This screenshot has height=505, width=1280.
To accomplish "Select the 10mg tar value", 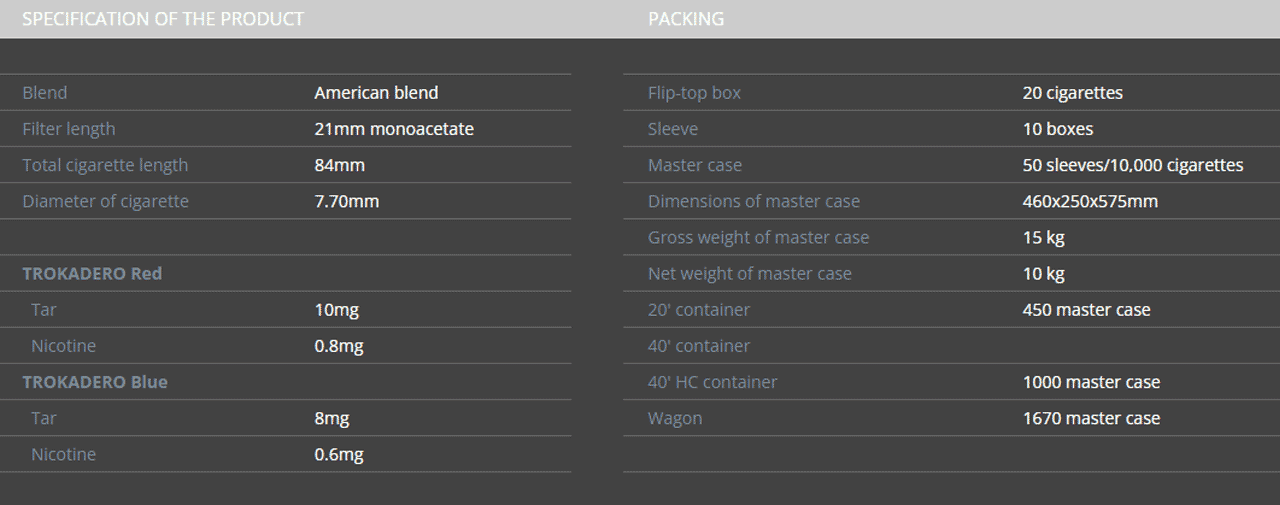I will [336, 310].
